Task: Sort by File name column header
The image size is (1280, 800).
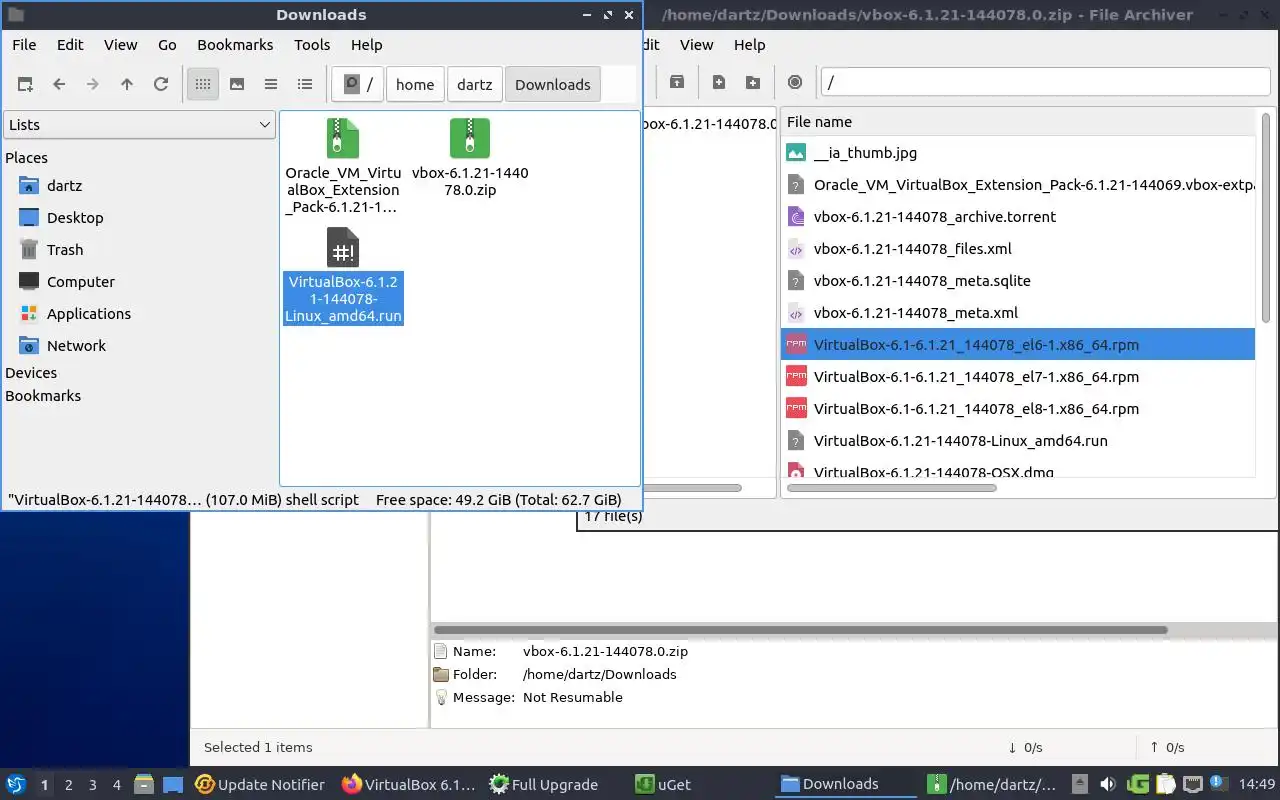Action: pos(1017,121)
